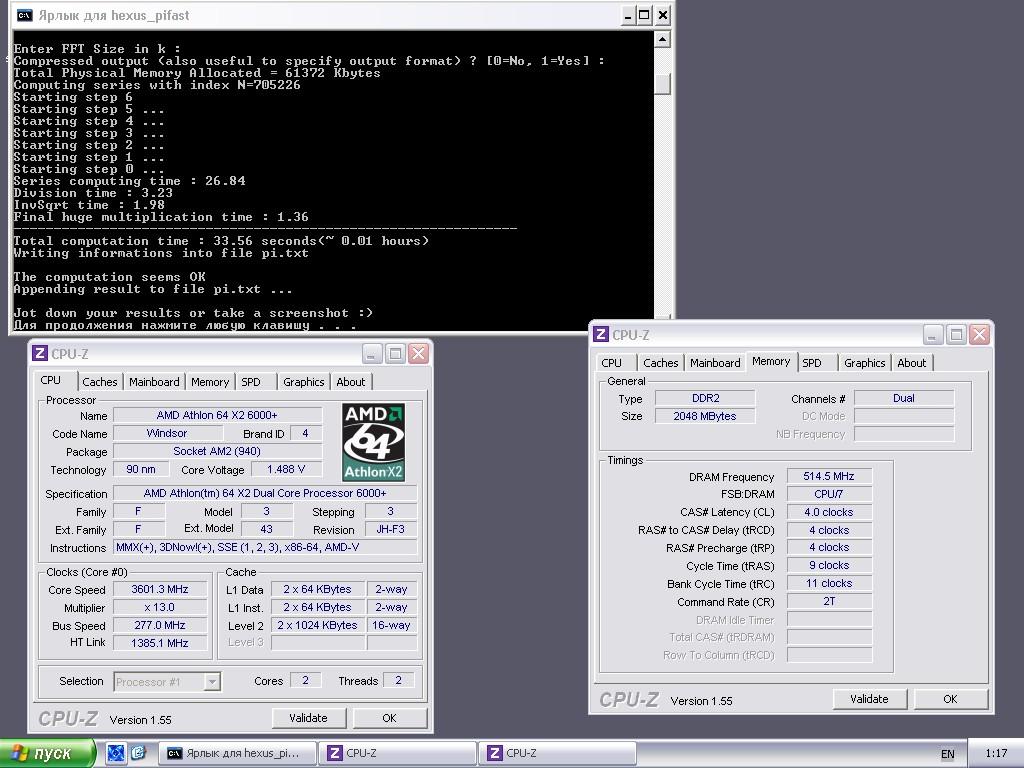
Task: Click OK in the Memory CPU-Z window
Action: point(950,699)
